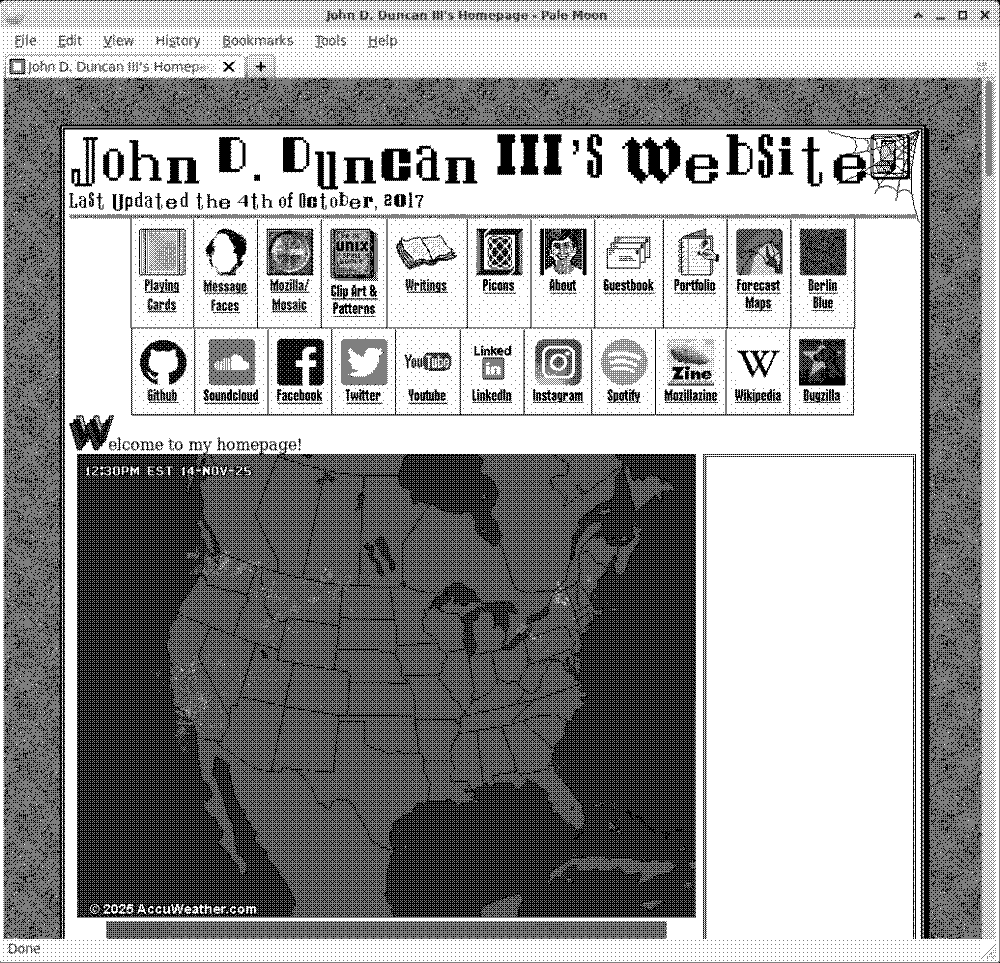Image resolution: width=1000 pixels, height=963 pixels.
Task: Open the Portfolio notebook icon
Action: click(x=694, y=251)
